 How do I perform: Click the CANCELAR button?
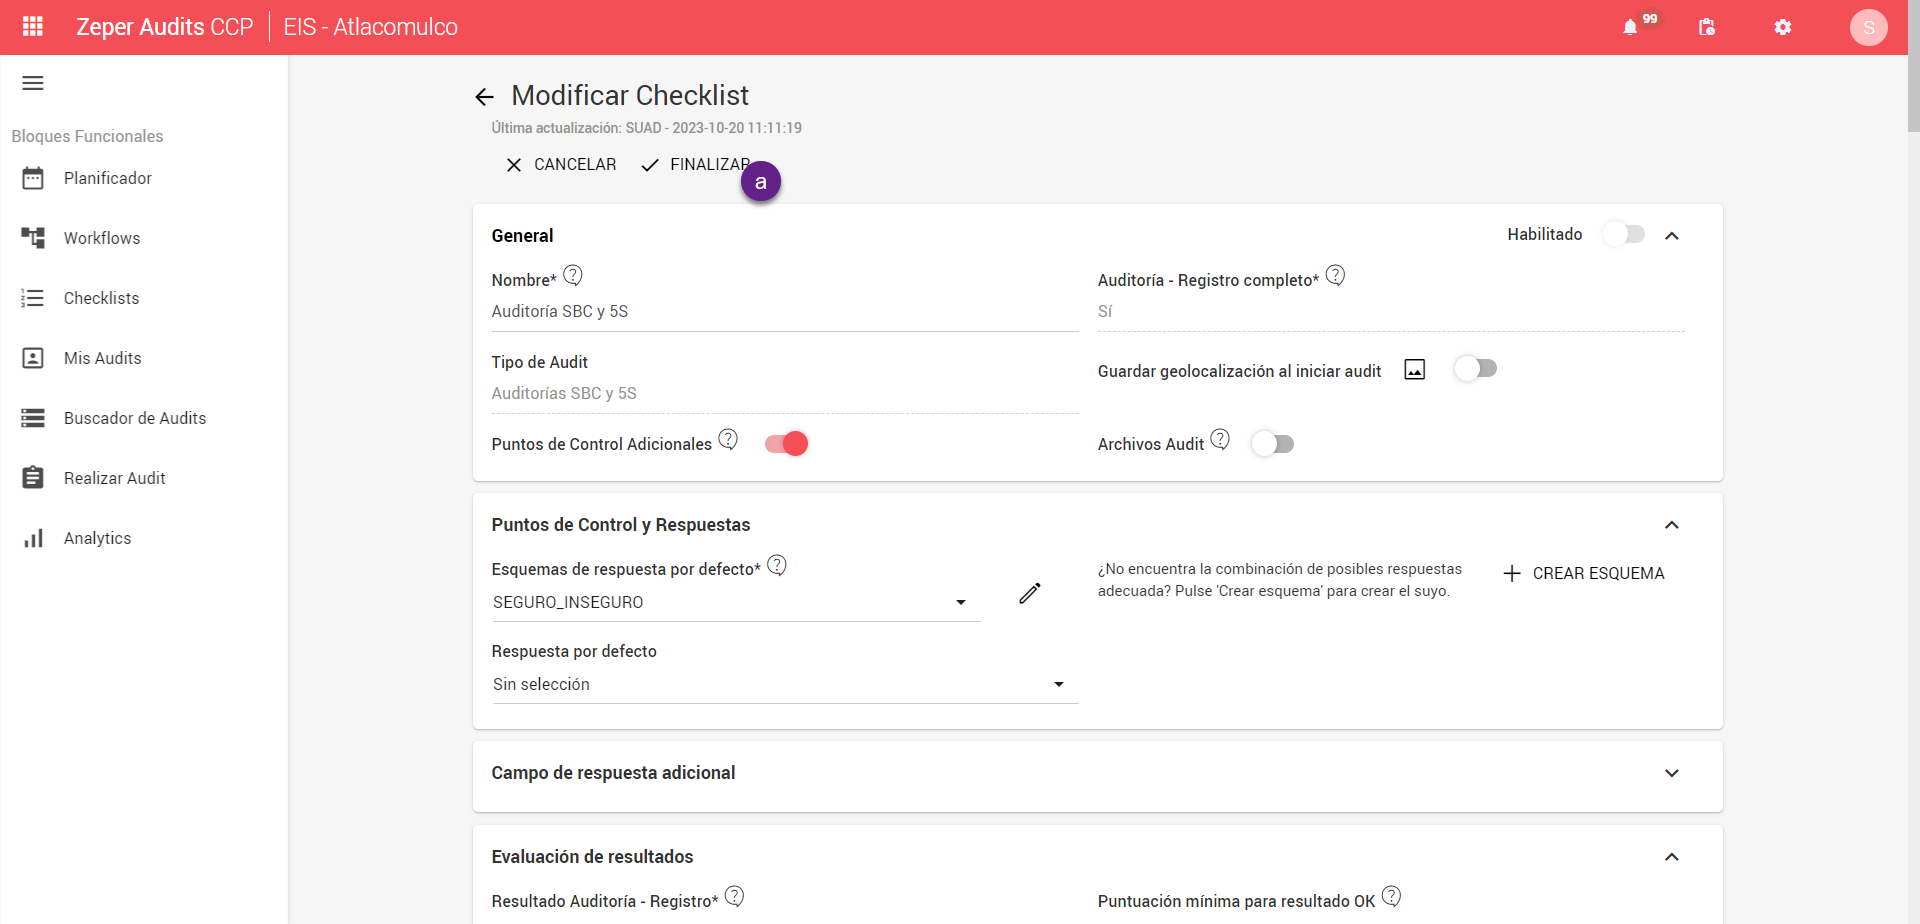[561, 164]
